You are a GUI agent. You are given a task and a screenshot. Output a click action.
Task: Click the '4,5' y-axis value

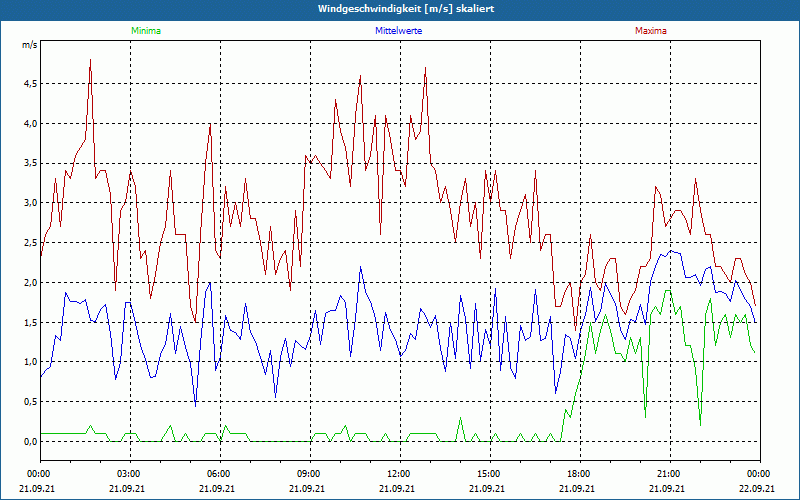coord(31,84)
